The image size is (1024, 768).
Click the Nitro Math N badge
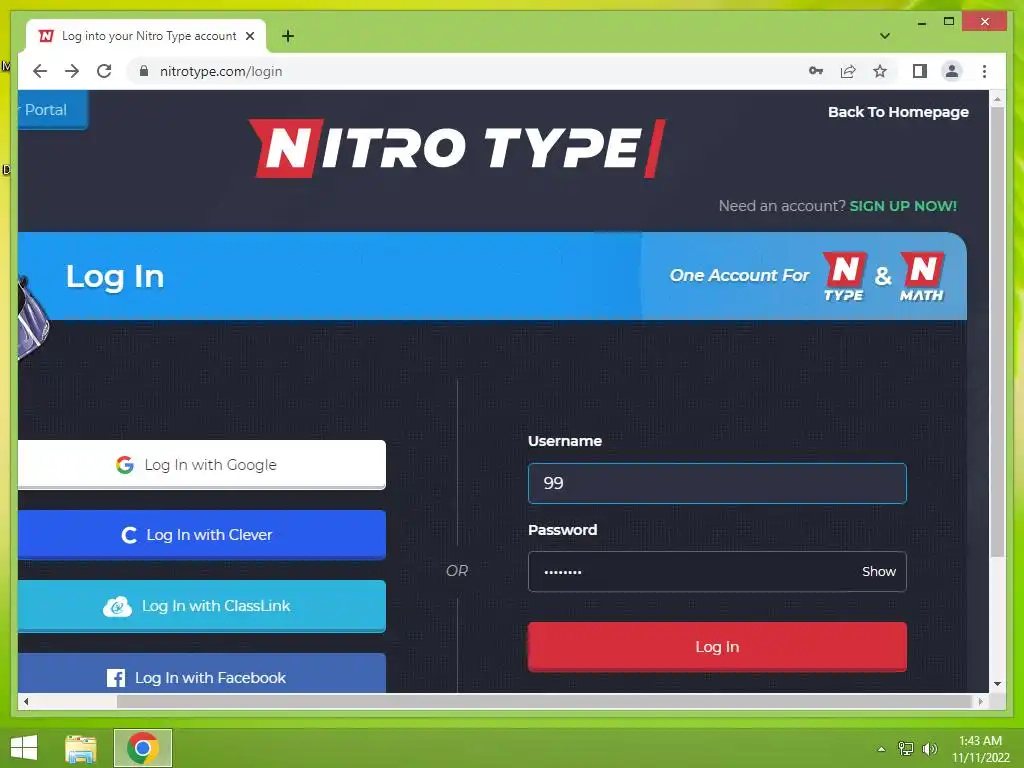tap(922, 276)
